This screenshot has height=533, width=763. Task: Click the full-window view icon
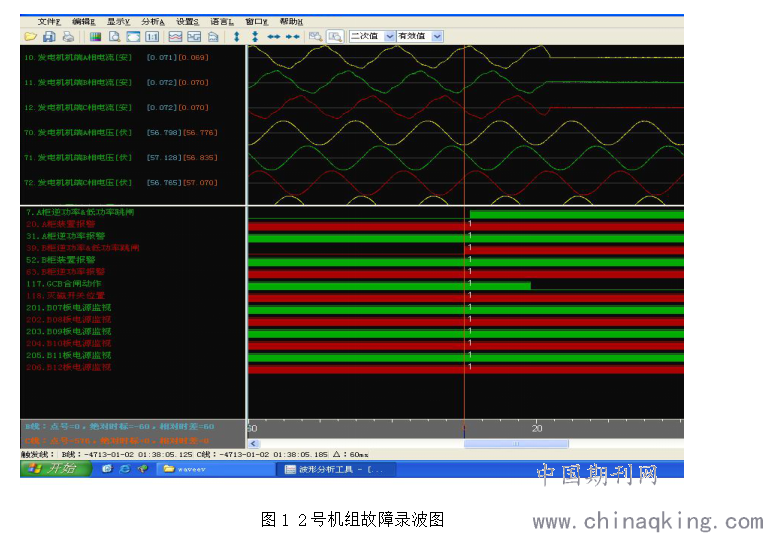tap(133, 37)
